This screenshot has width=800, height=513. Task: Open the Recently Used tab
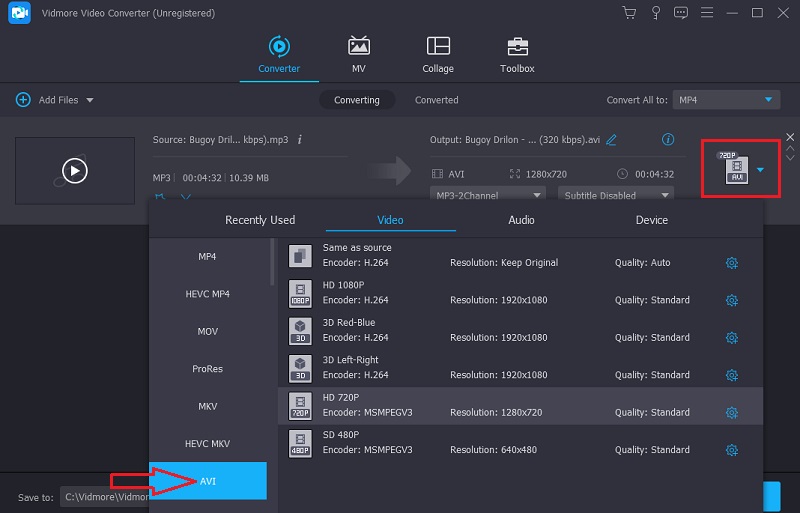click(x=260, y=220)
